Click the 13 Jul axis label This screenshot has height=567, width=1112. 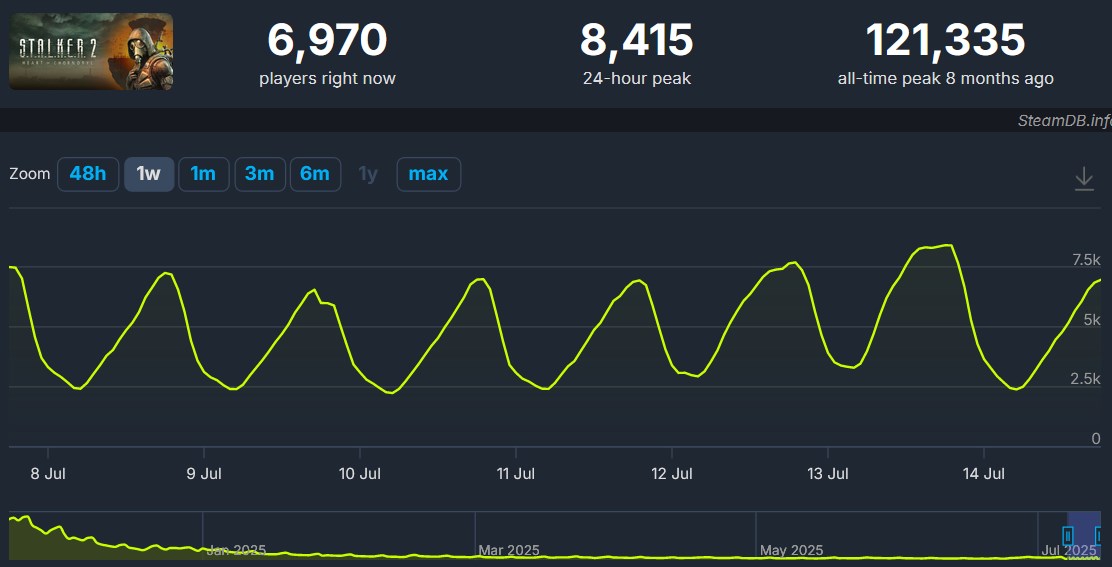click(828, 474)
